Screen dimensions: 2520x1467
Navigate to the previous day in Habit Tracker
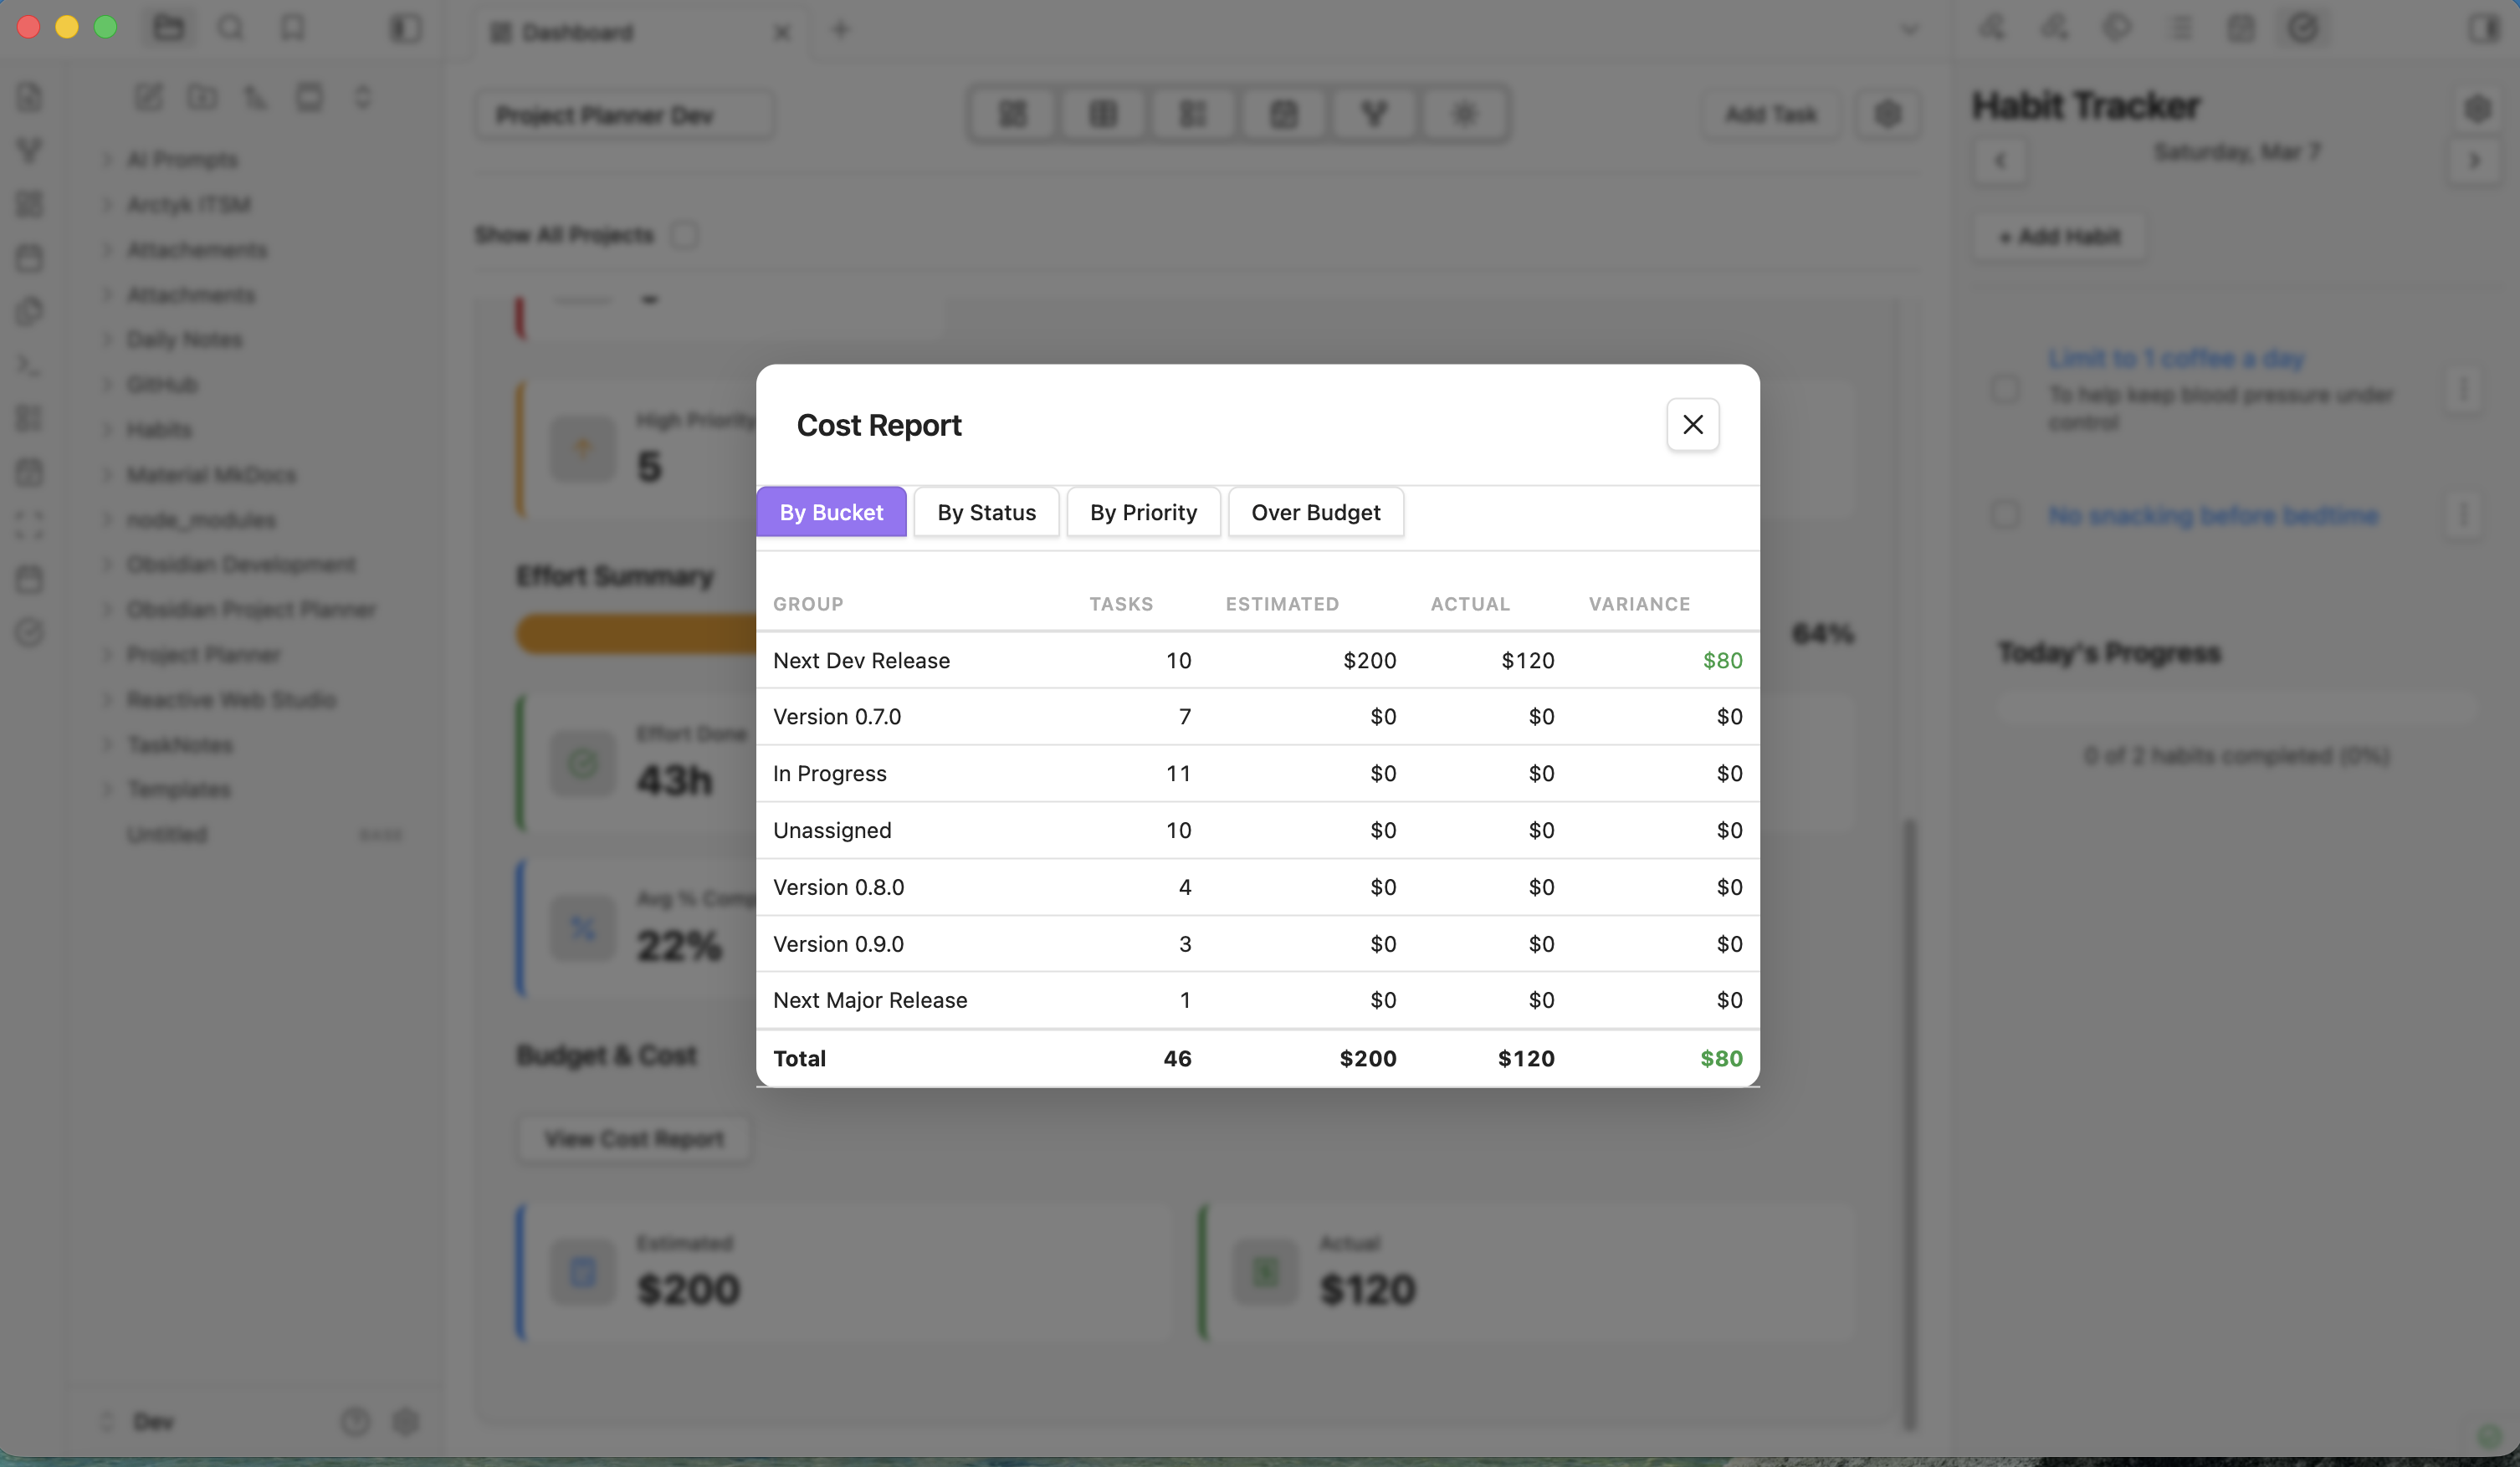[x=2001, y=159]
